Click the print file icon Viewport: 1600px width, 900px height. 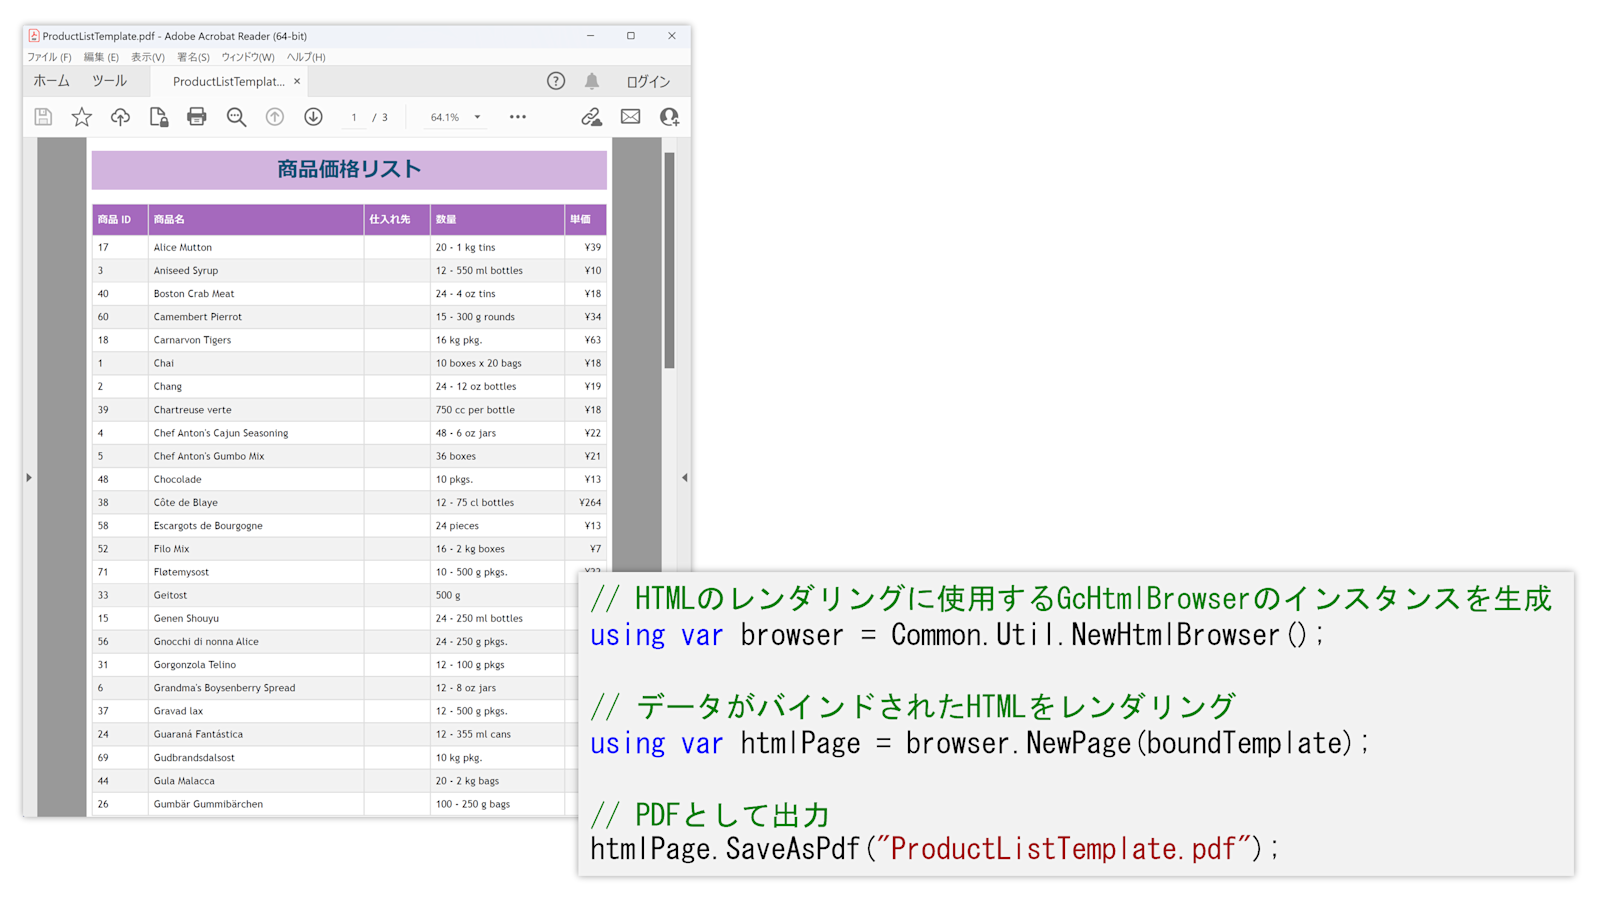[x=197, y=117]
